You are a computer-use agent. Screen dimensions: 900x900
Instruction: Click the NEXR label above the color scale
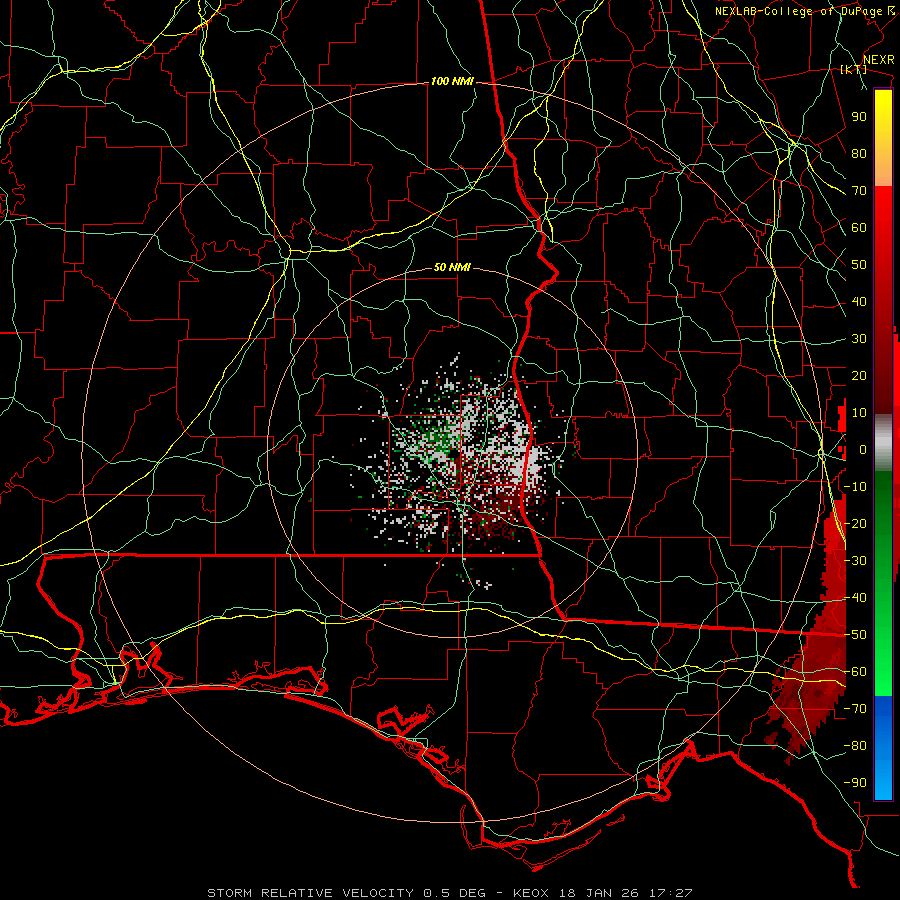pyautogui.click(x=879, y=60)
